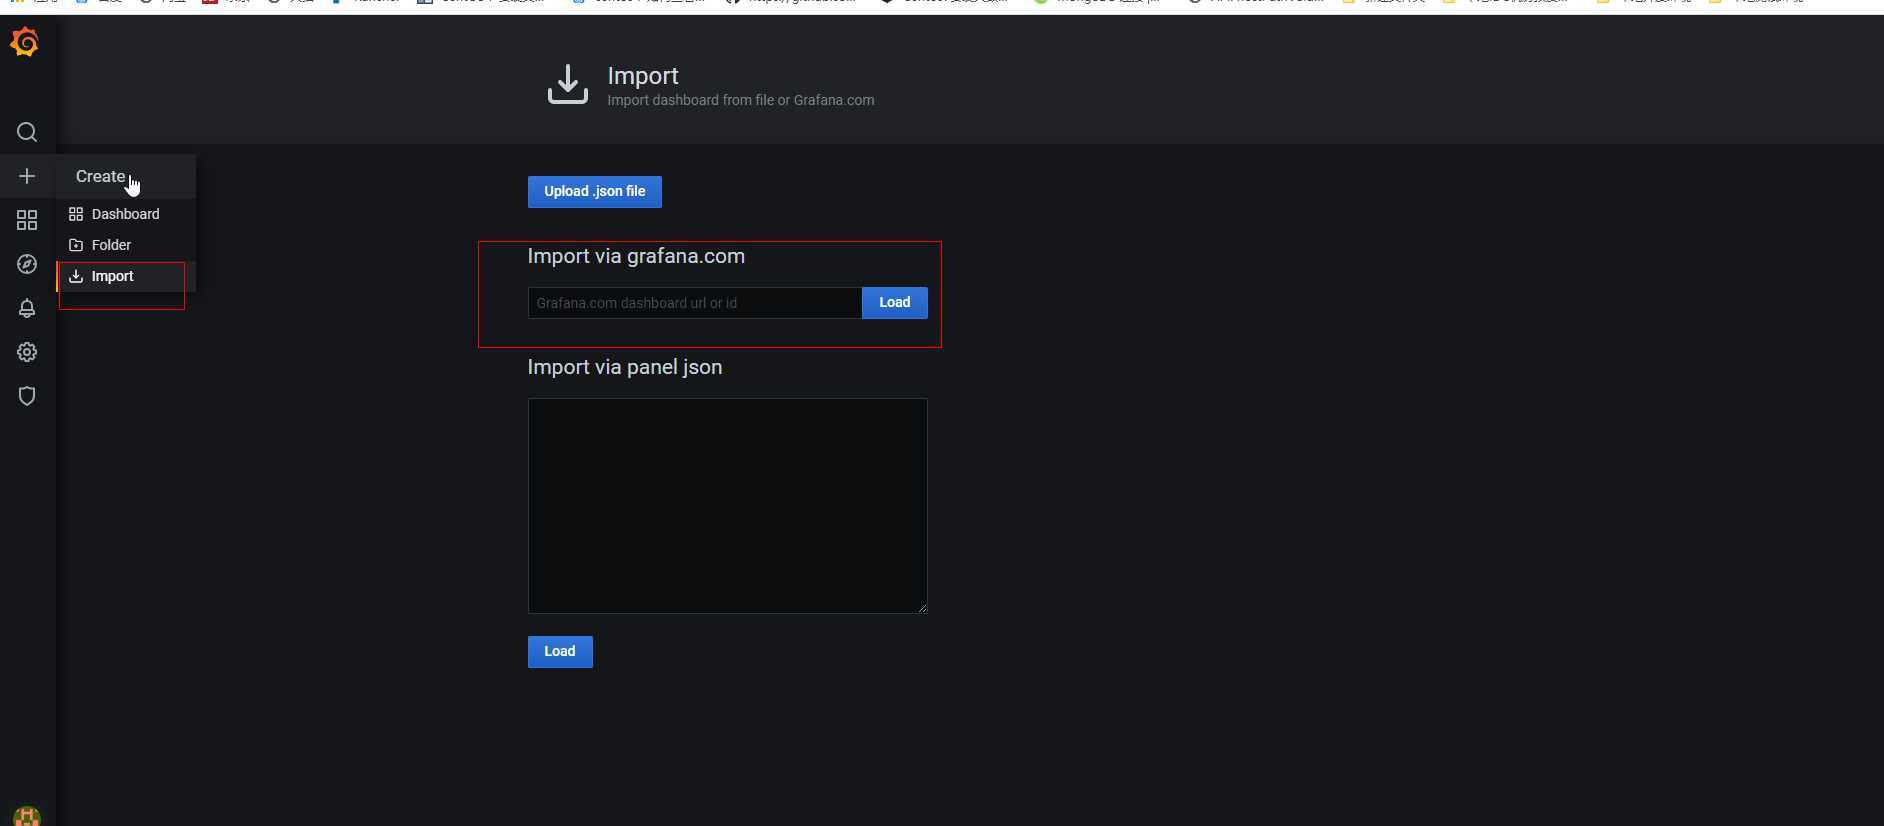The height and width of the screenshot is (826, 1884).
Task: Open the Server Admin shield icon
Action: pyautogui.click(x=27, y=396)
